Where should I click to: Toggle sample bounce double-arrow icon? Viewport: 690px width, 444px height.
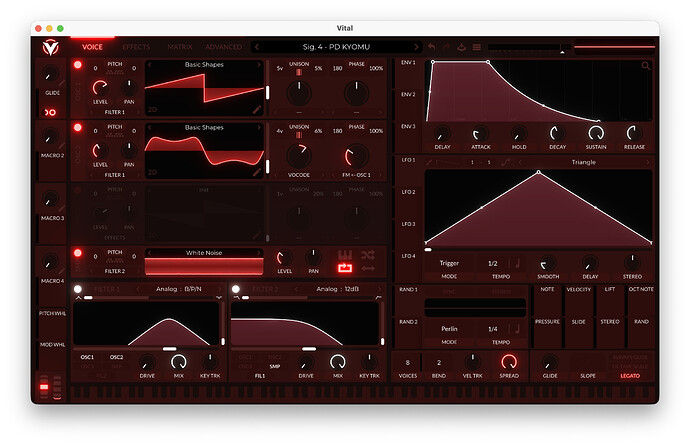[368, 268]
